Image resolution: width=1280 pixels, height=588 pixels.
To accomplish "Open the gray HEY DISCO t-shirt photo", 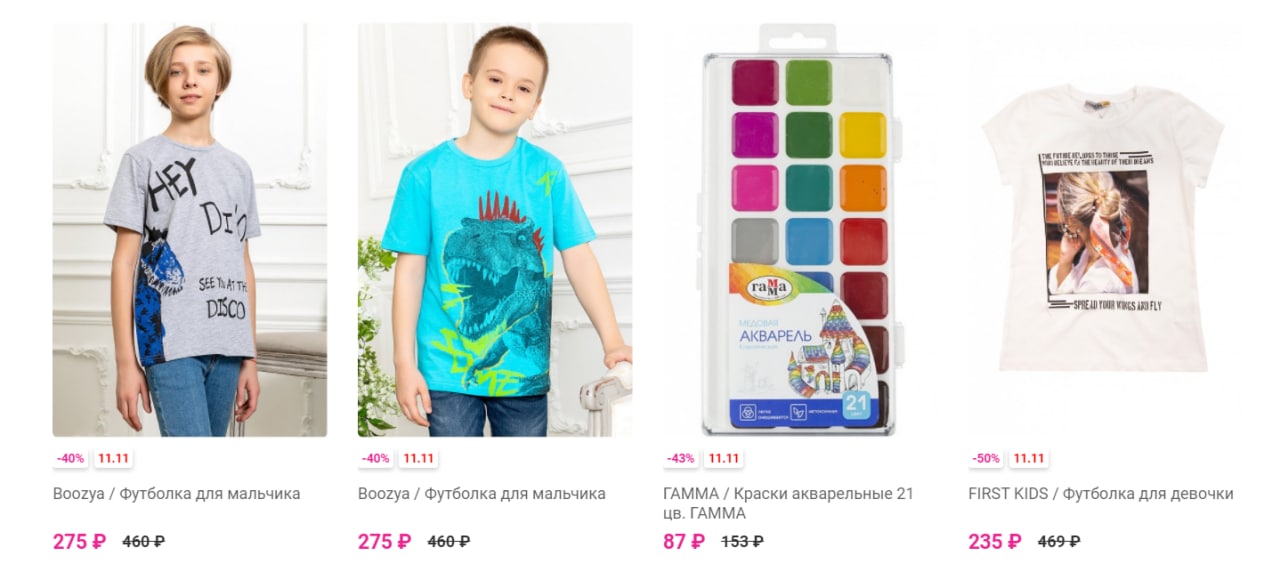I will (190, 230).
